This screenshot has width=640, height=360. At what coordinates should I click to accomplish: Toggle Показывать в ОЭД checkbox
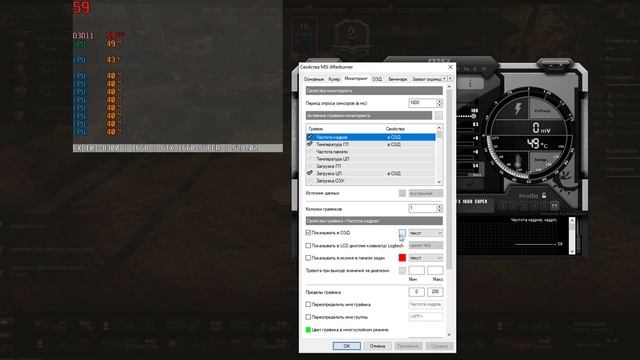(x=308, y=233)
